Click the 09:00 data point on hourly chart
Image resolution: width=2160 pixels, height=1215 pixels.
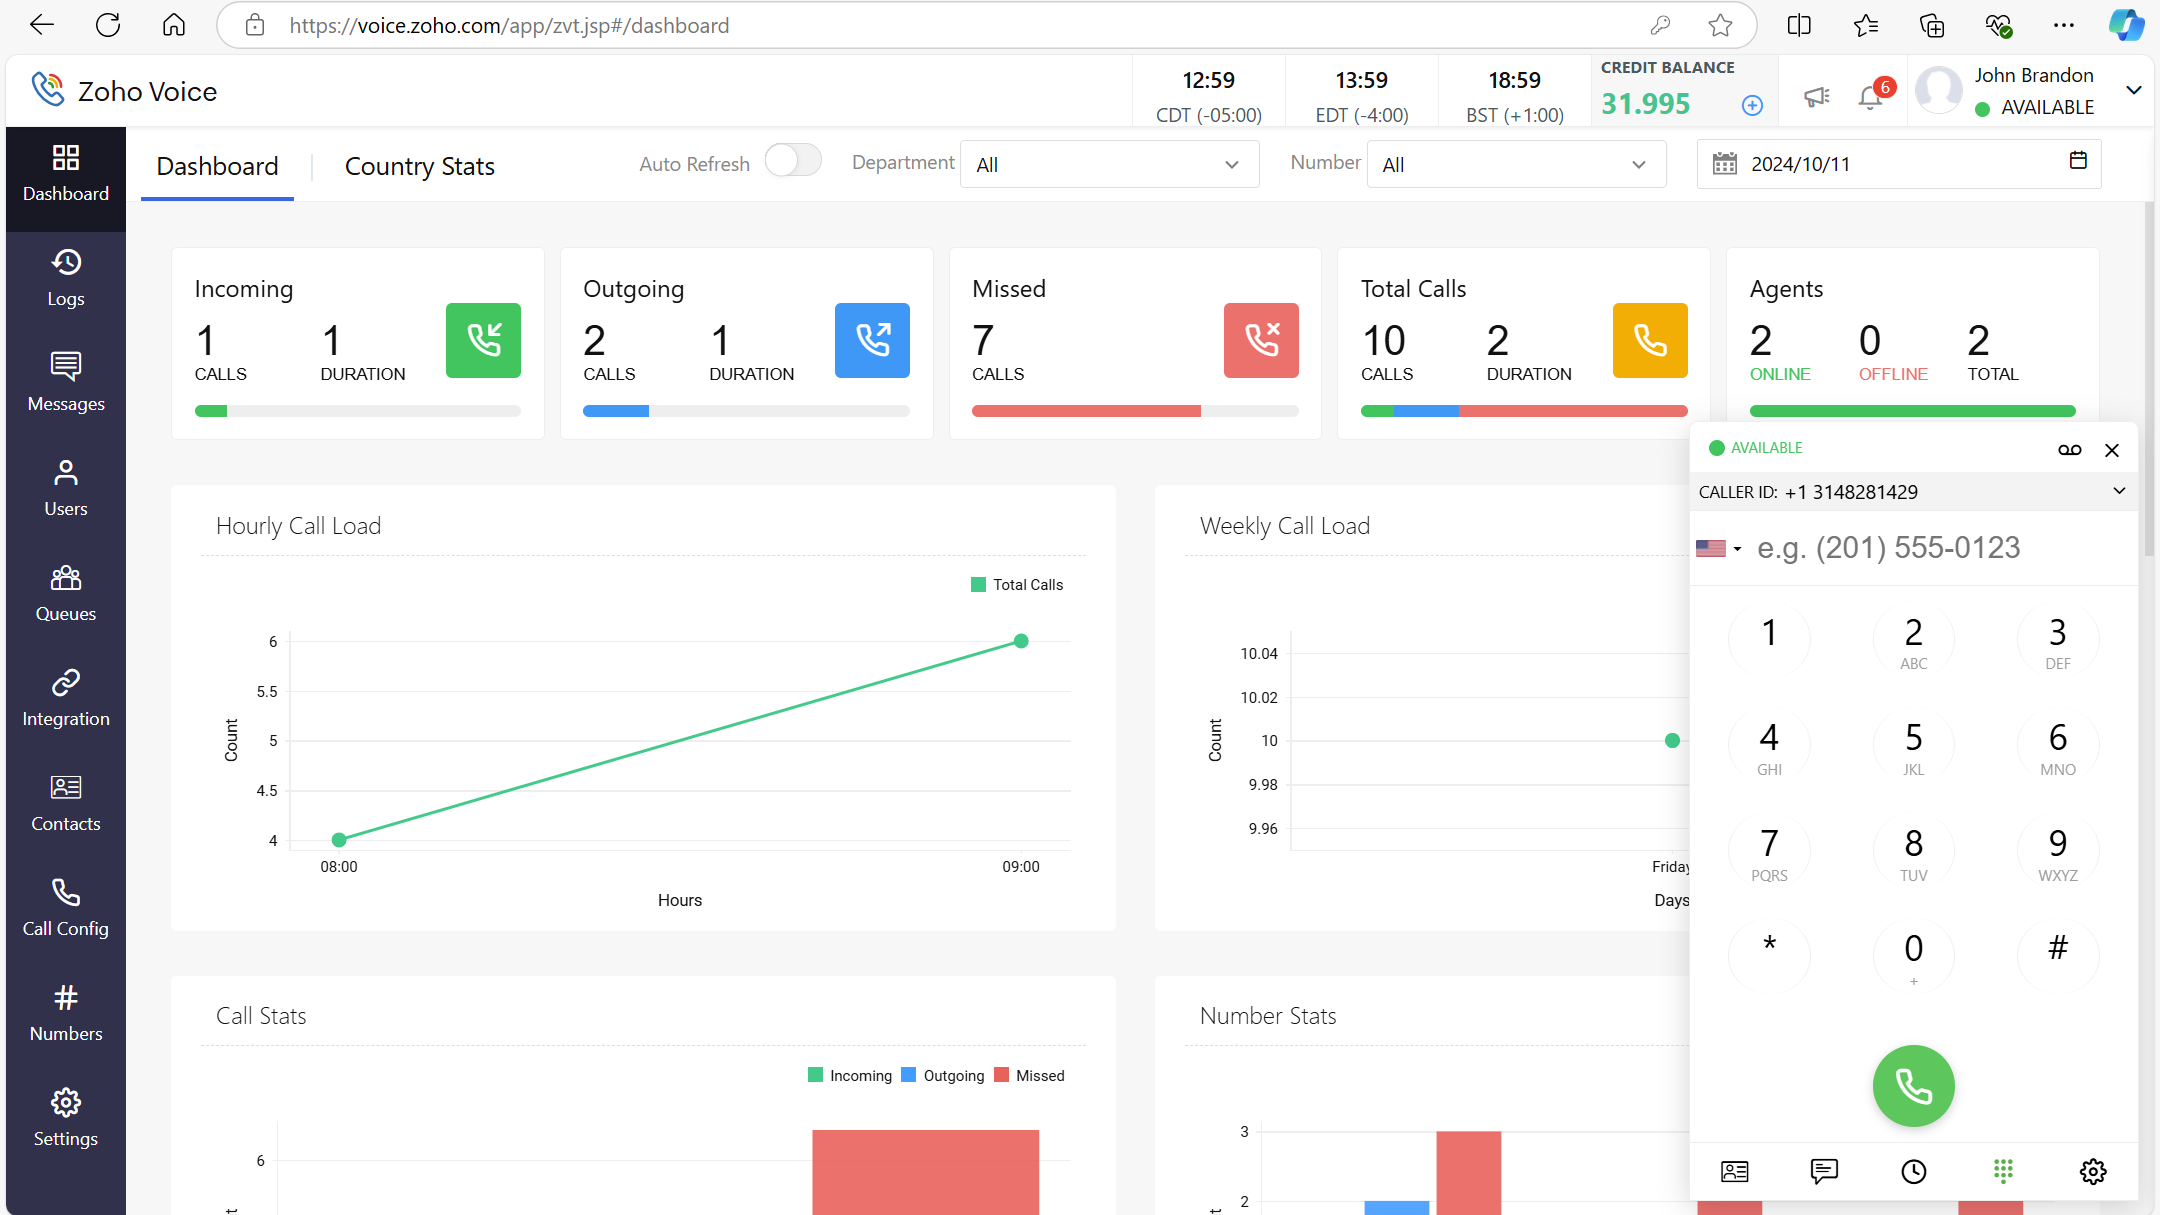1021,641
